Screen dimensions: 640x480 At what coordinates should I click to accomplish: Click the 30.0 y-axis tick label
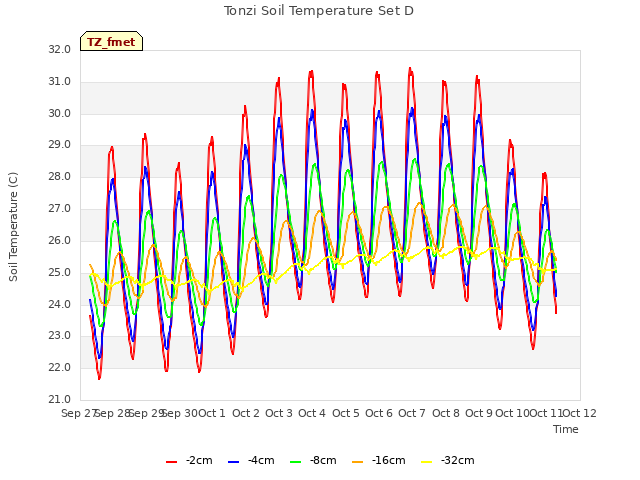coord(60,113)
